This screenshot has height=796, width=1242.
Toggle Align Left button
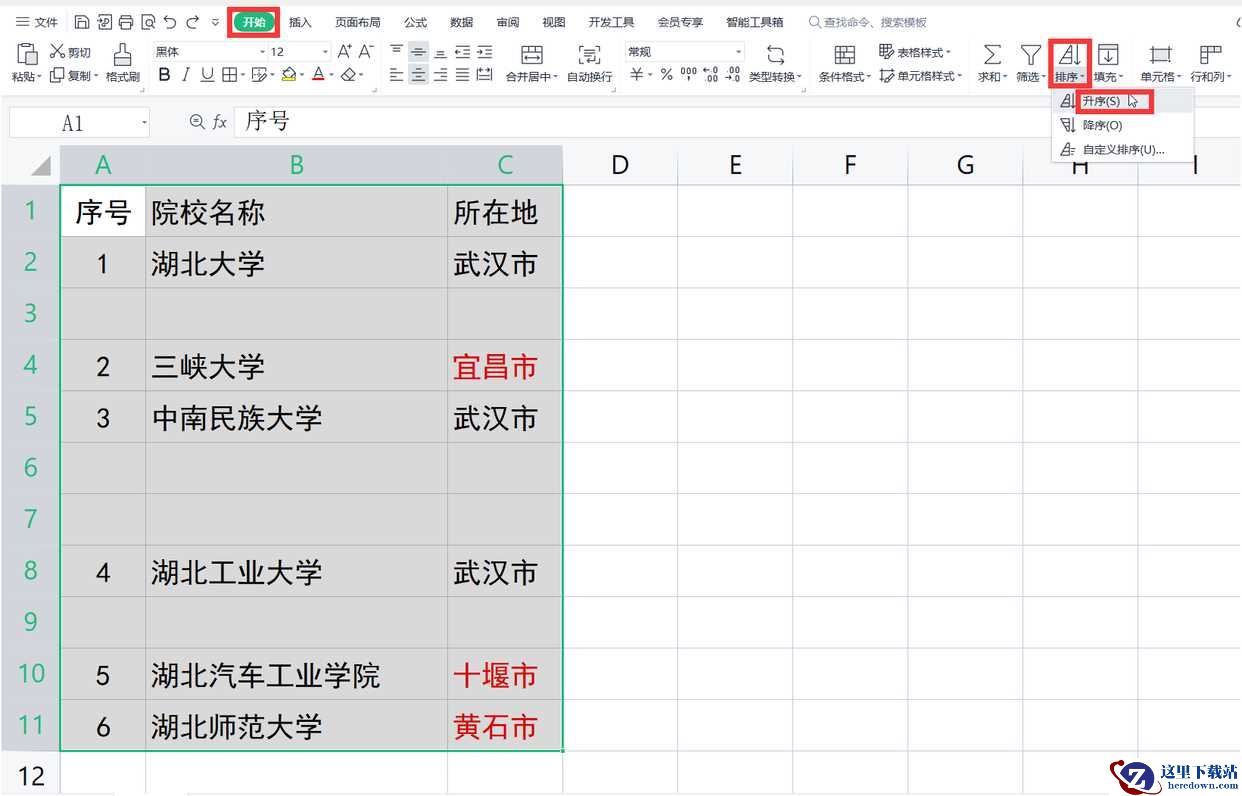pyautogui.click(x=397, y=75)
